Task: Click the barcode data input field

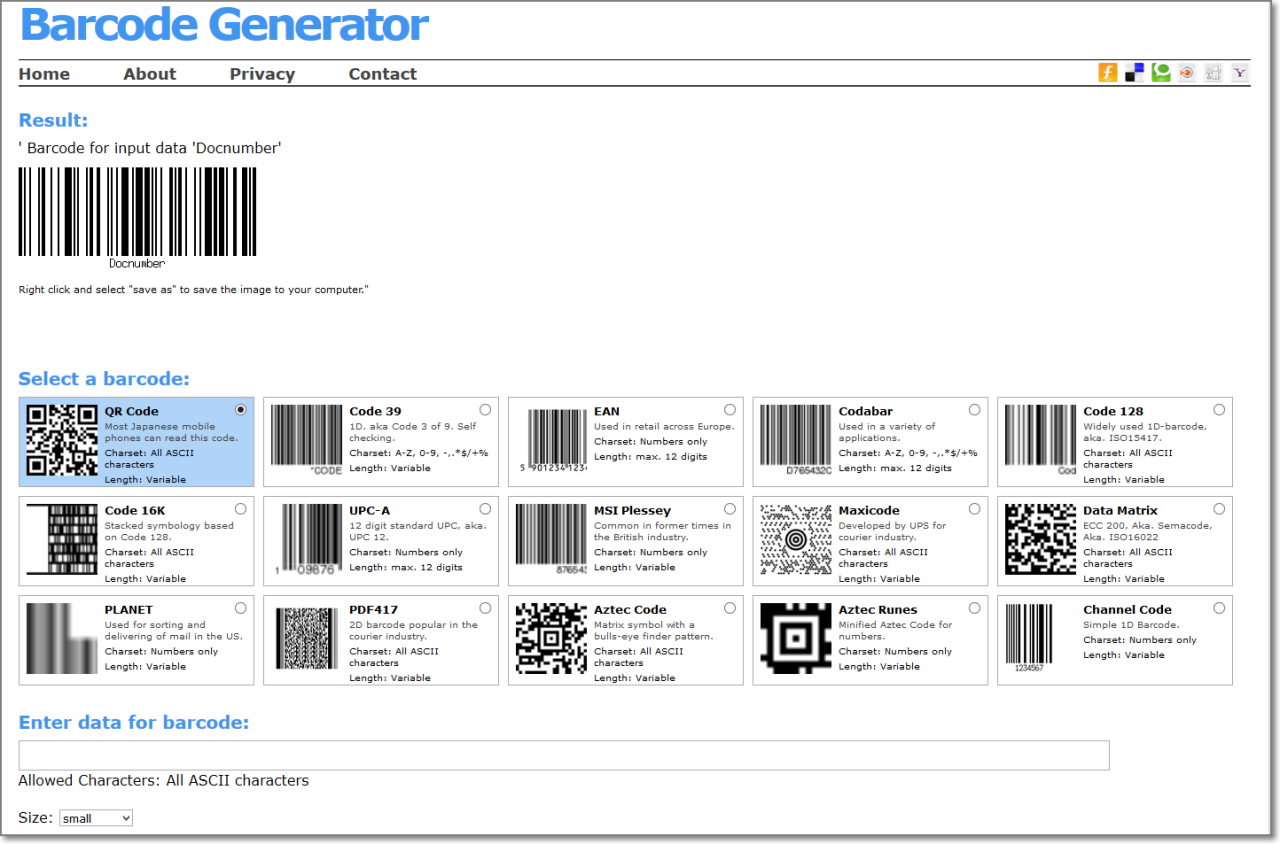Action: [564, 755]
